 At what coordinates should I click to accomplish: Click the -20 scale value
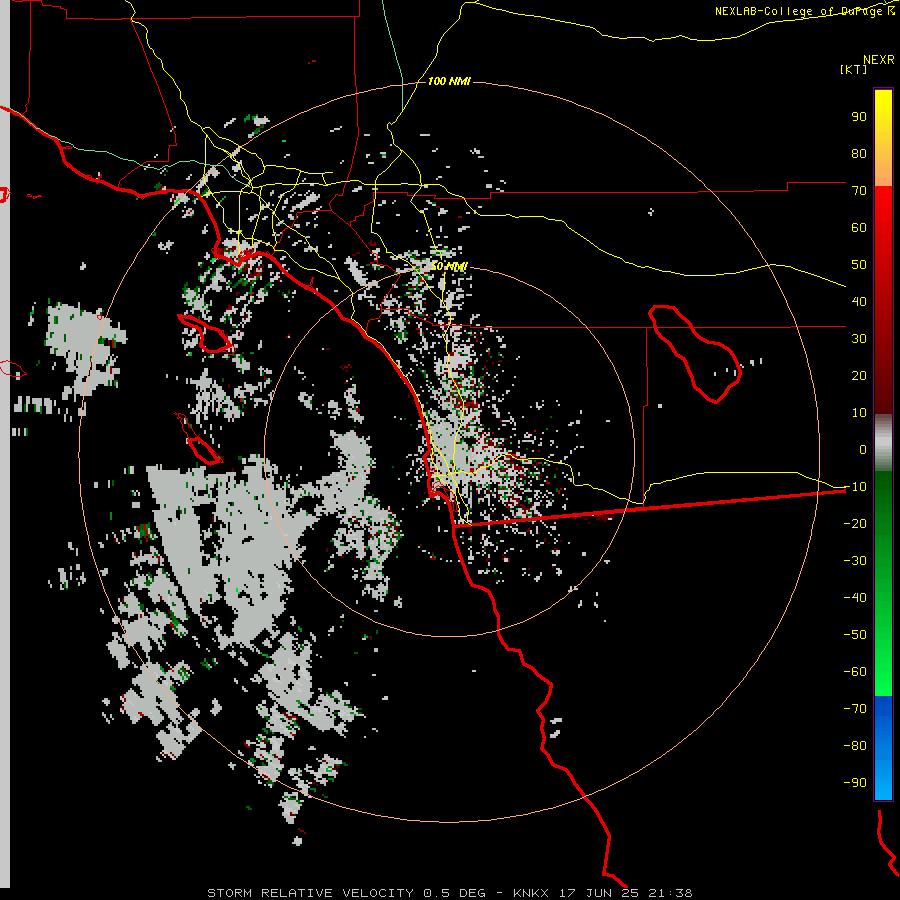(855, 523)
